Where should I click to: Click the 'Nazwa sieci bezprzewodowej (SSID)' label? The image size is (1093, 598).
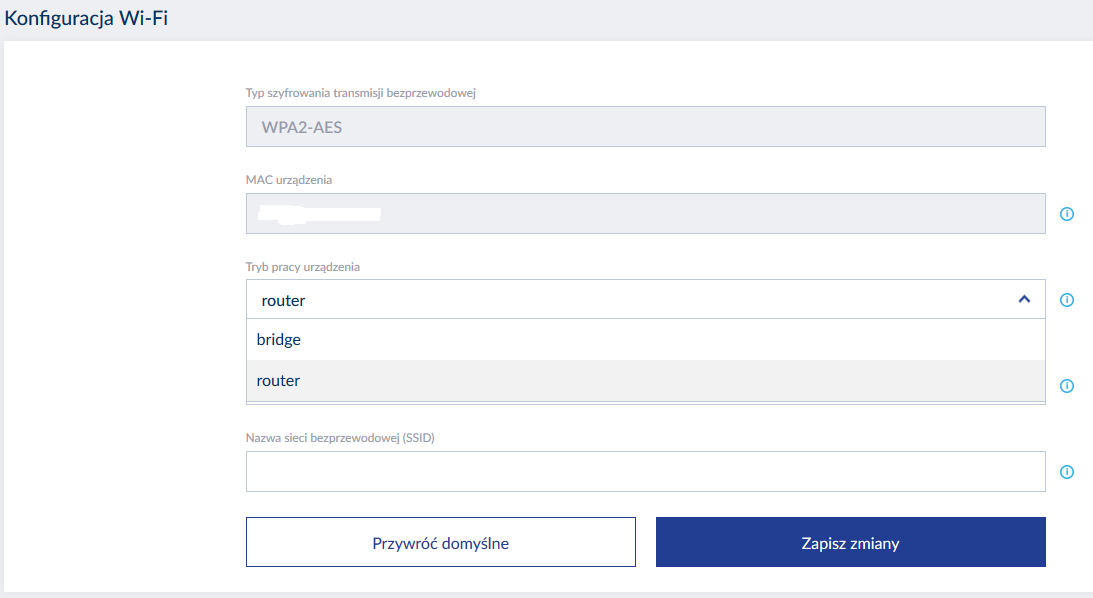coord(340,438)
